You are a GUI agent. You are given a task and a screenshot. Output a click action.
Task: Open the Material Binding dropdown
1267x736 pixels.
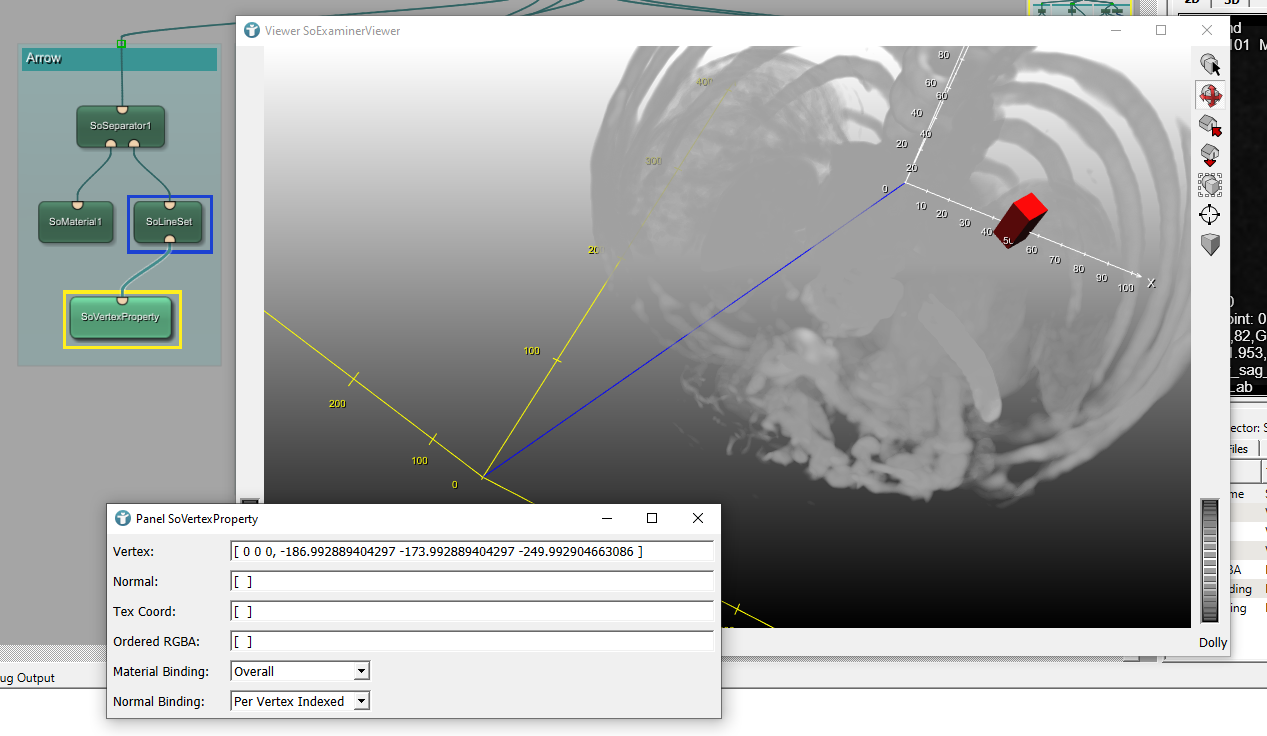tap(300, 671)
